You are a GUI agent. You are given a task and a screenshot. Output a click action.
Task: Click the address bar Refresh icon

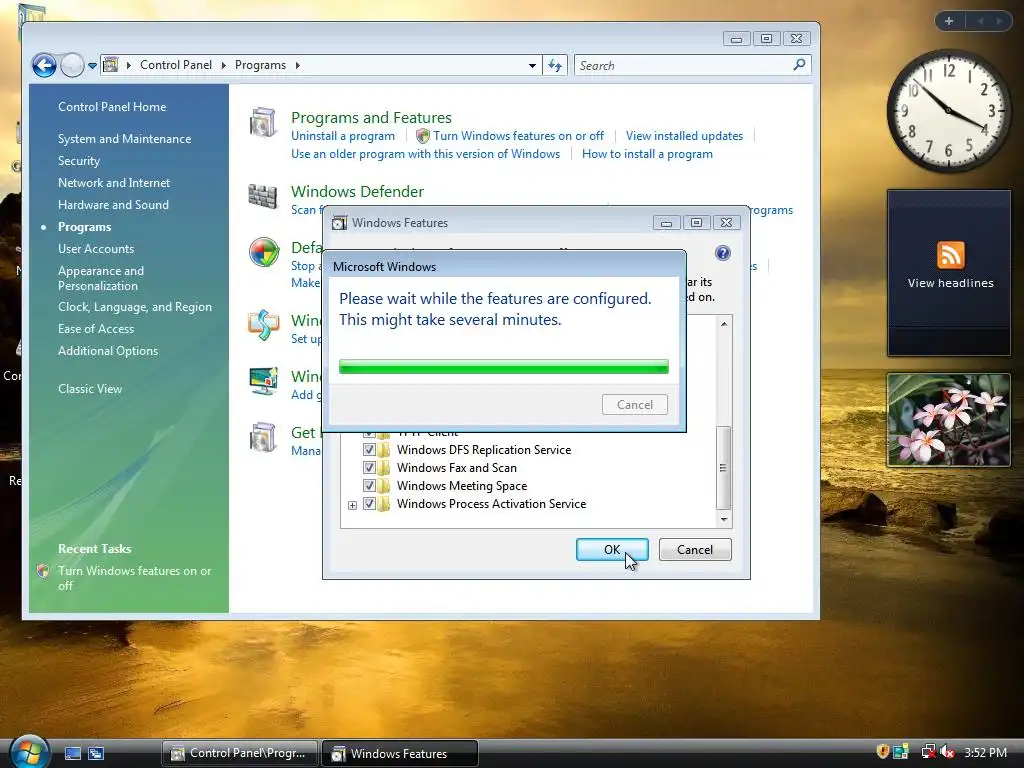pyautogui.click(x=554, y=65)
